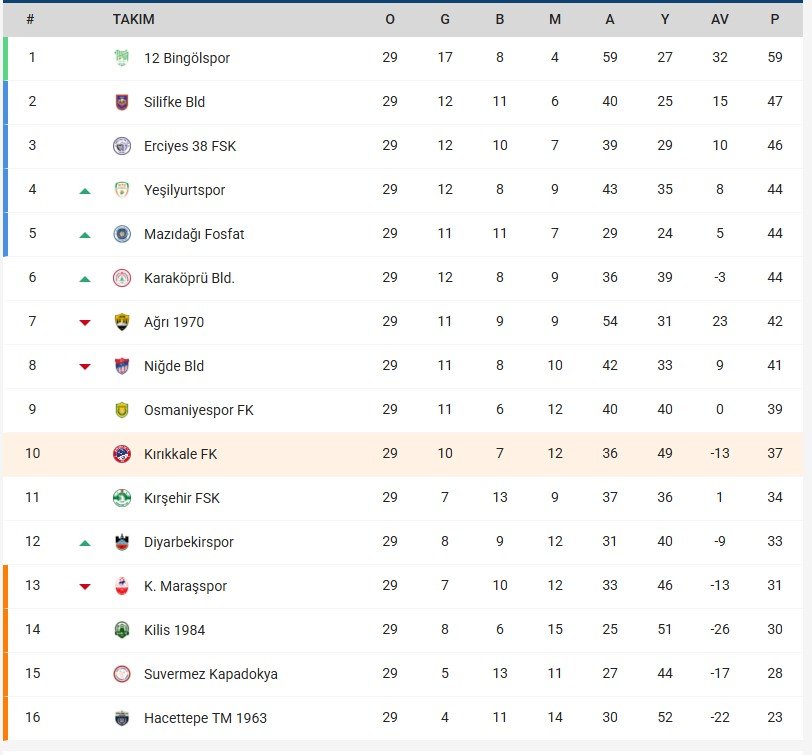Screen dimensions: 812x755
Task: Open the Osmaniyespor FK team link
Action: click(x=198, y=410)
